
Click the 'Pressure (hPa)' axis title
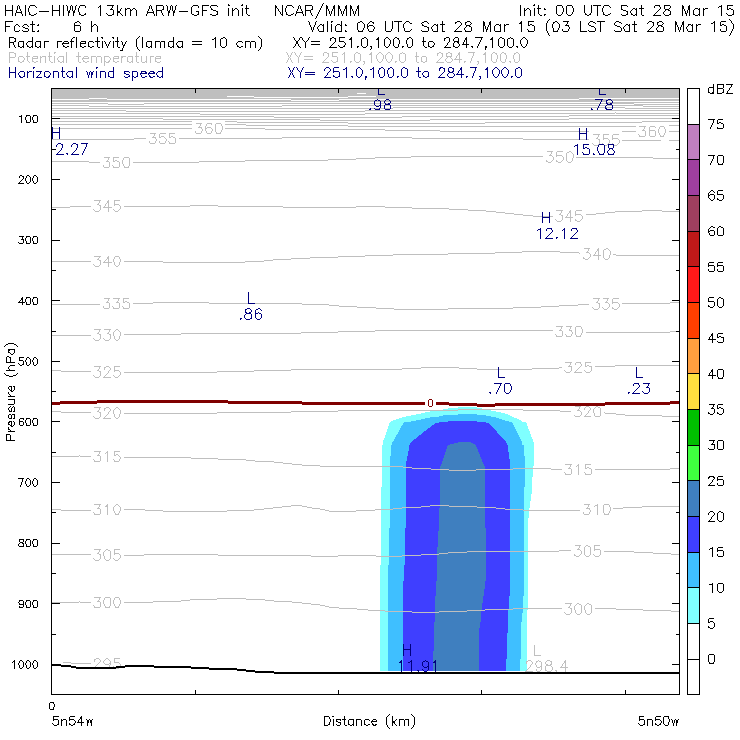pos(10,392)
